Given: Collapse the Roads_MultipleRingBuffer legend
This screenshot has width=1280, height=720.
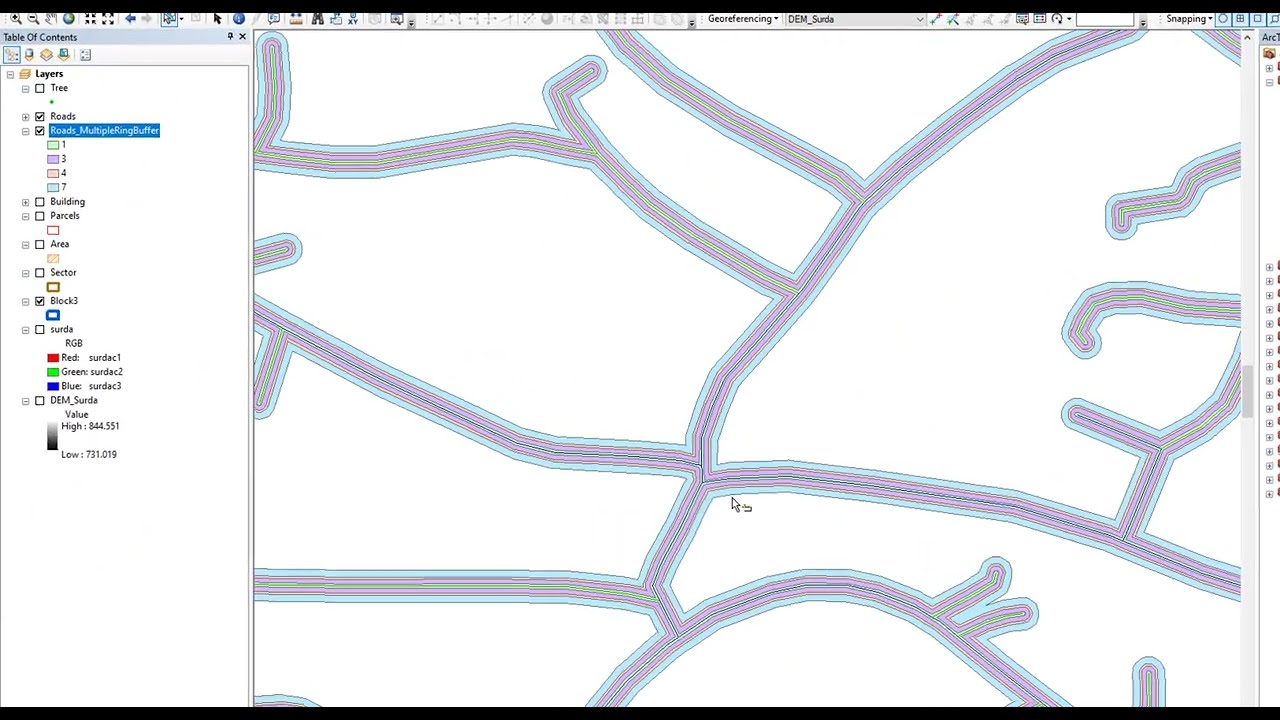Looking at the screenshot, I should click(26, 131).
